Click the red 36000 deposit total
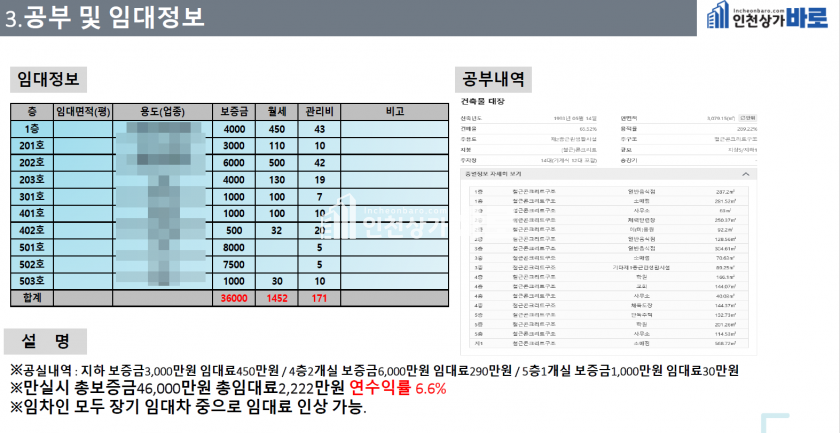The image size is (840, 433). (234, 297)
